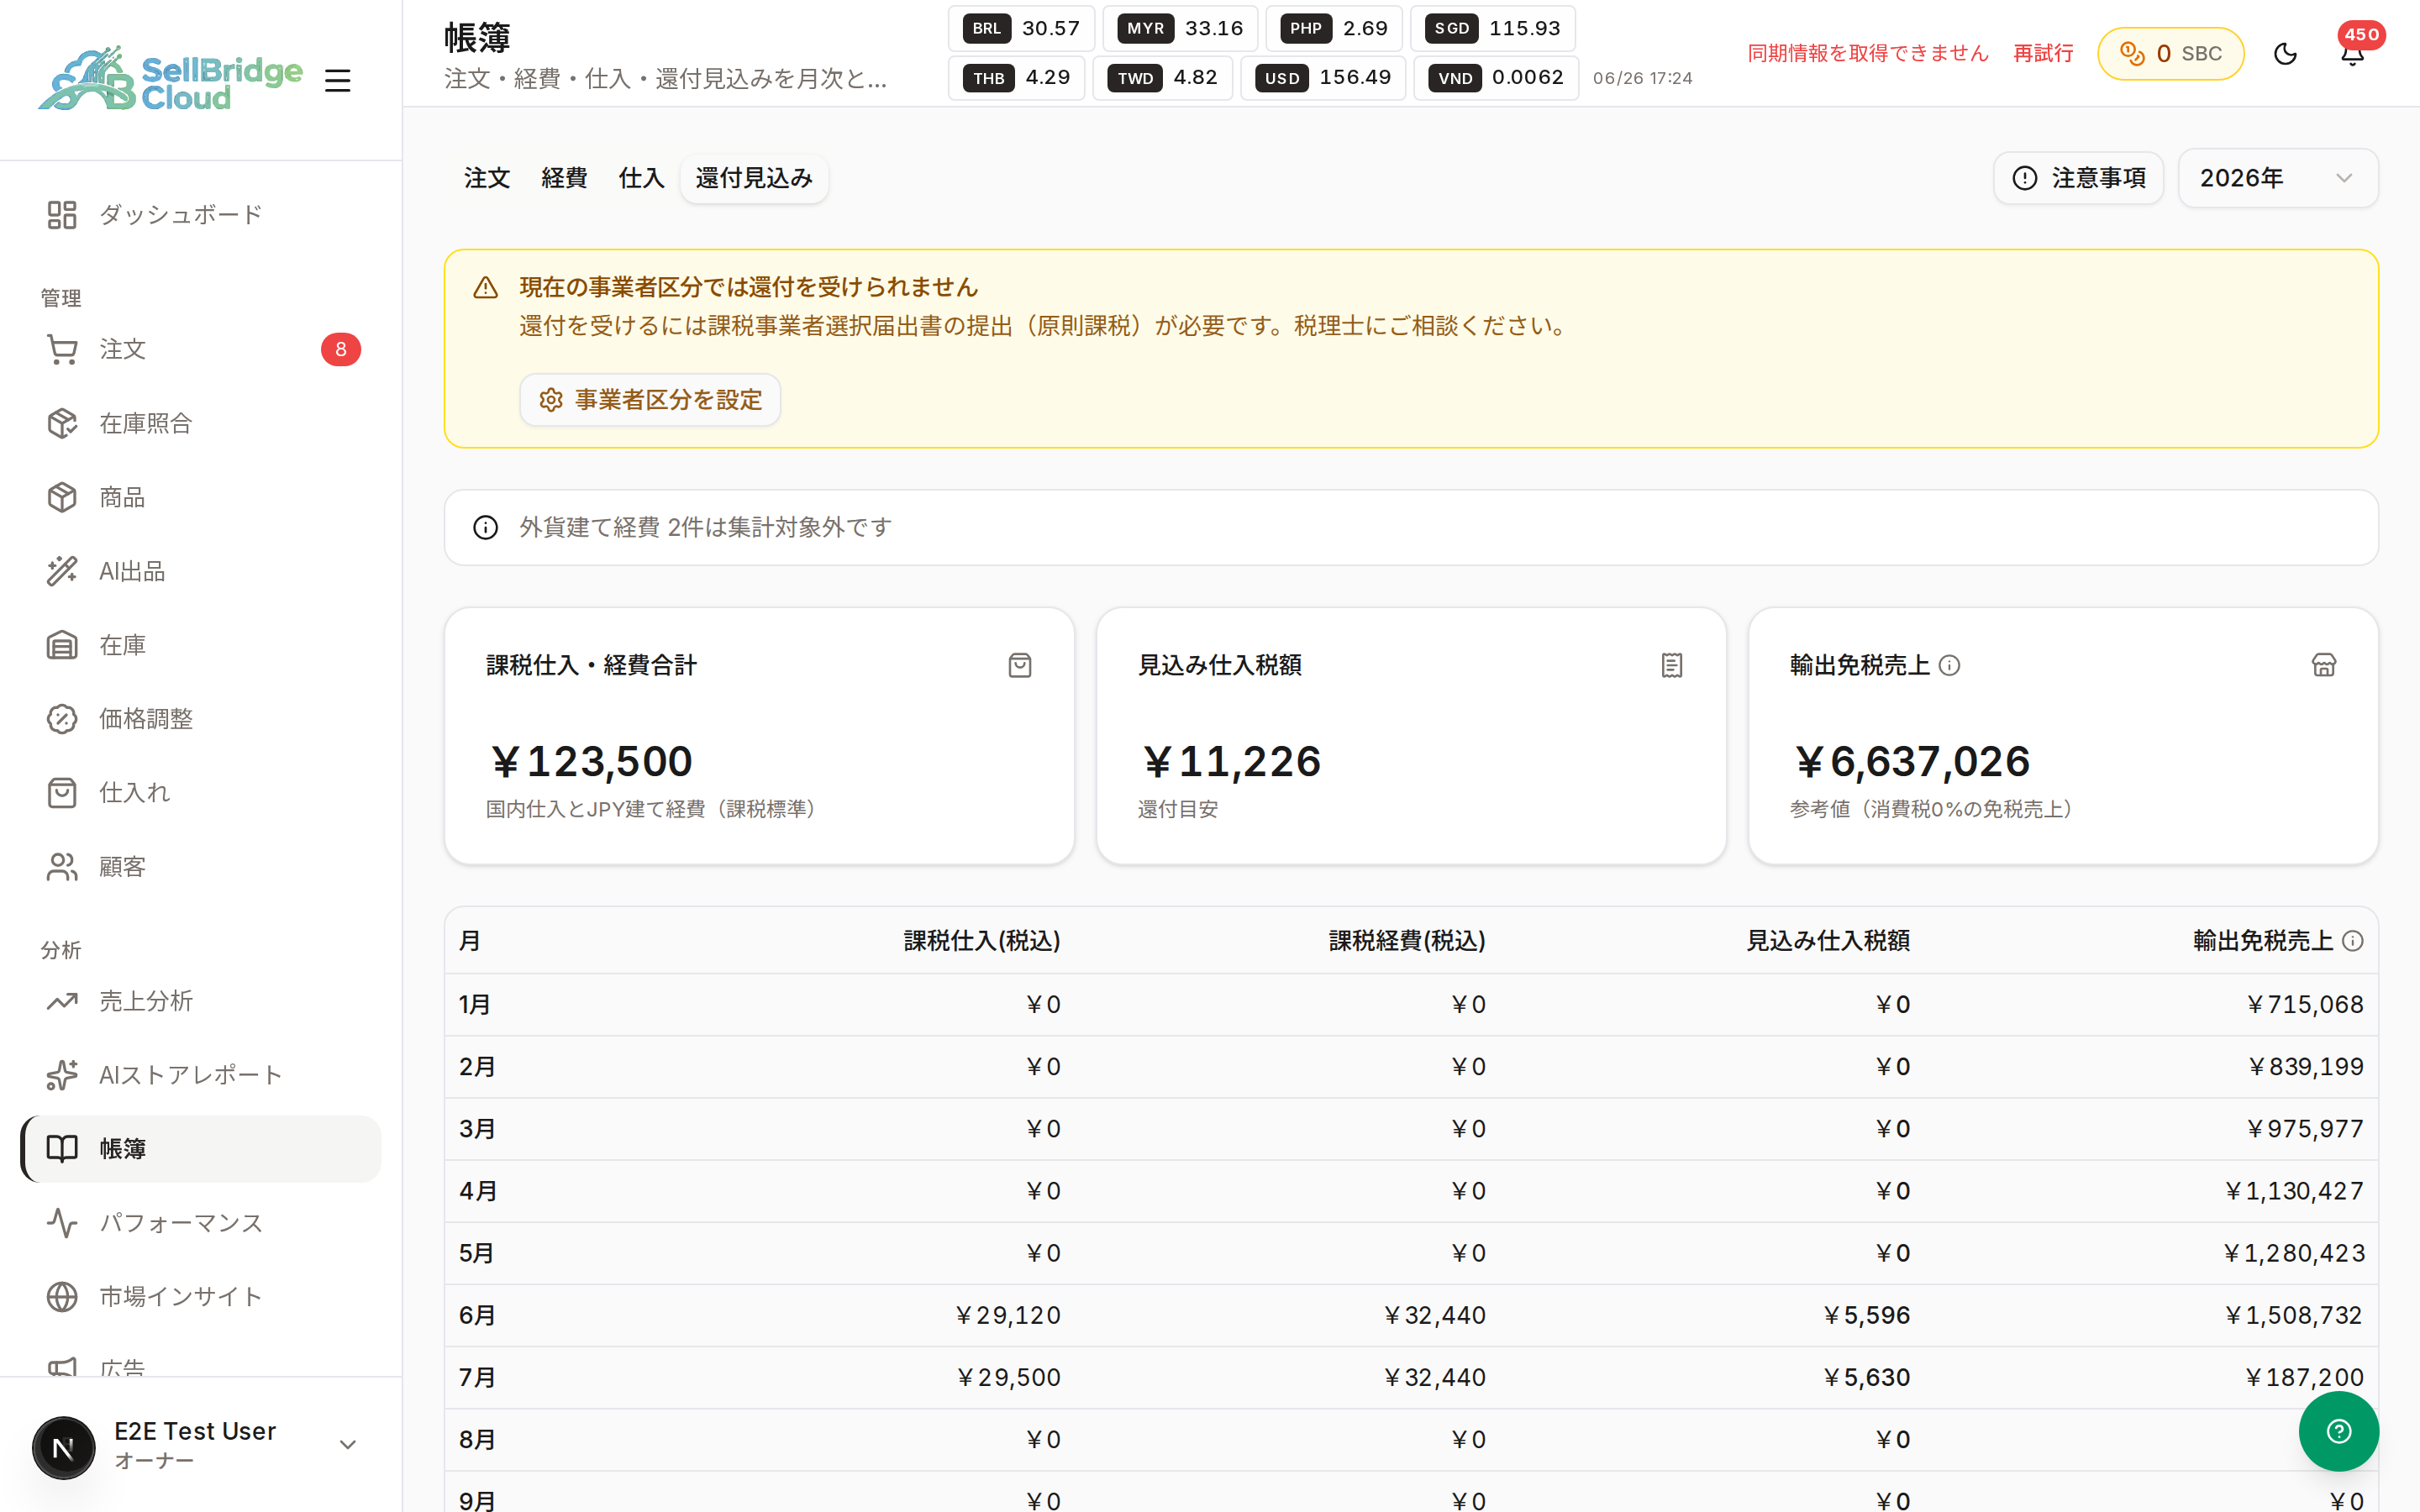Switch to the 仕入 tab
The image size is (2420, 1512).
(641, 178)
